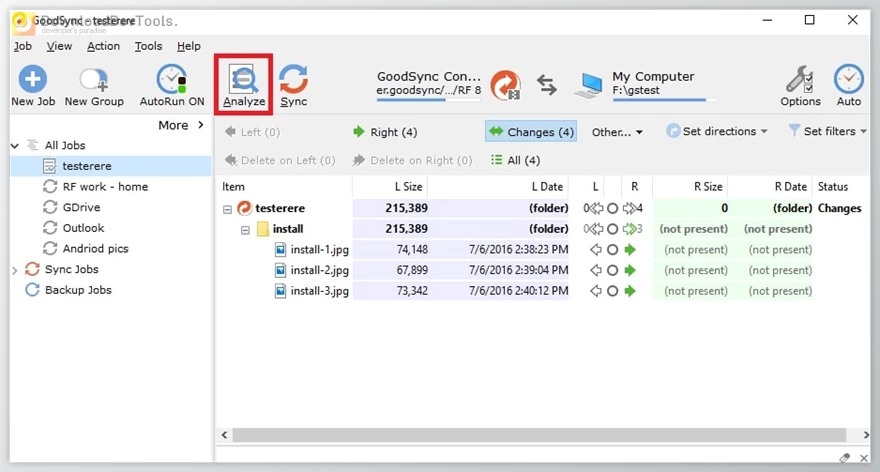This screenshot has height=472, width=880.
Task: Run Analyze on the job
Action: pos(244,85)
